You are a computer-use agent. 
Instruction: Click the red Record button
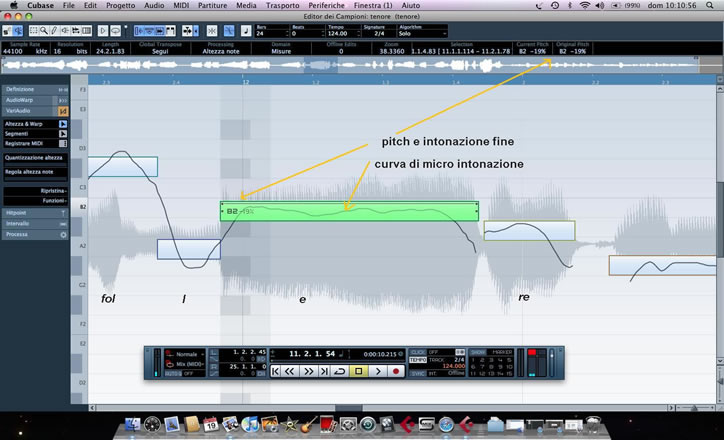396,371
